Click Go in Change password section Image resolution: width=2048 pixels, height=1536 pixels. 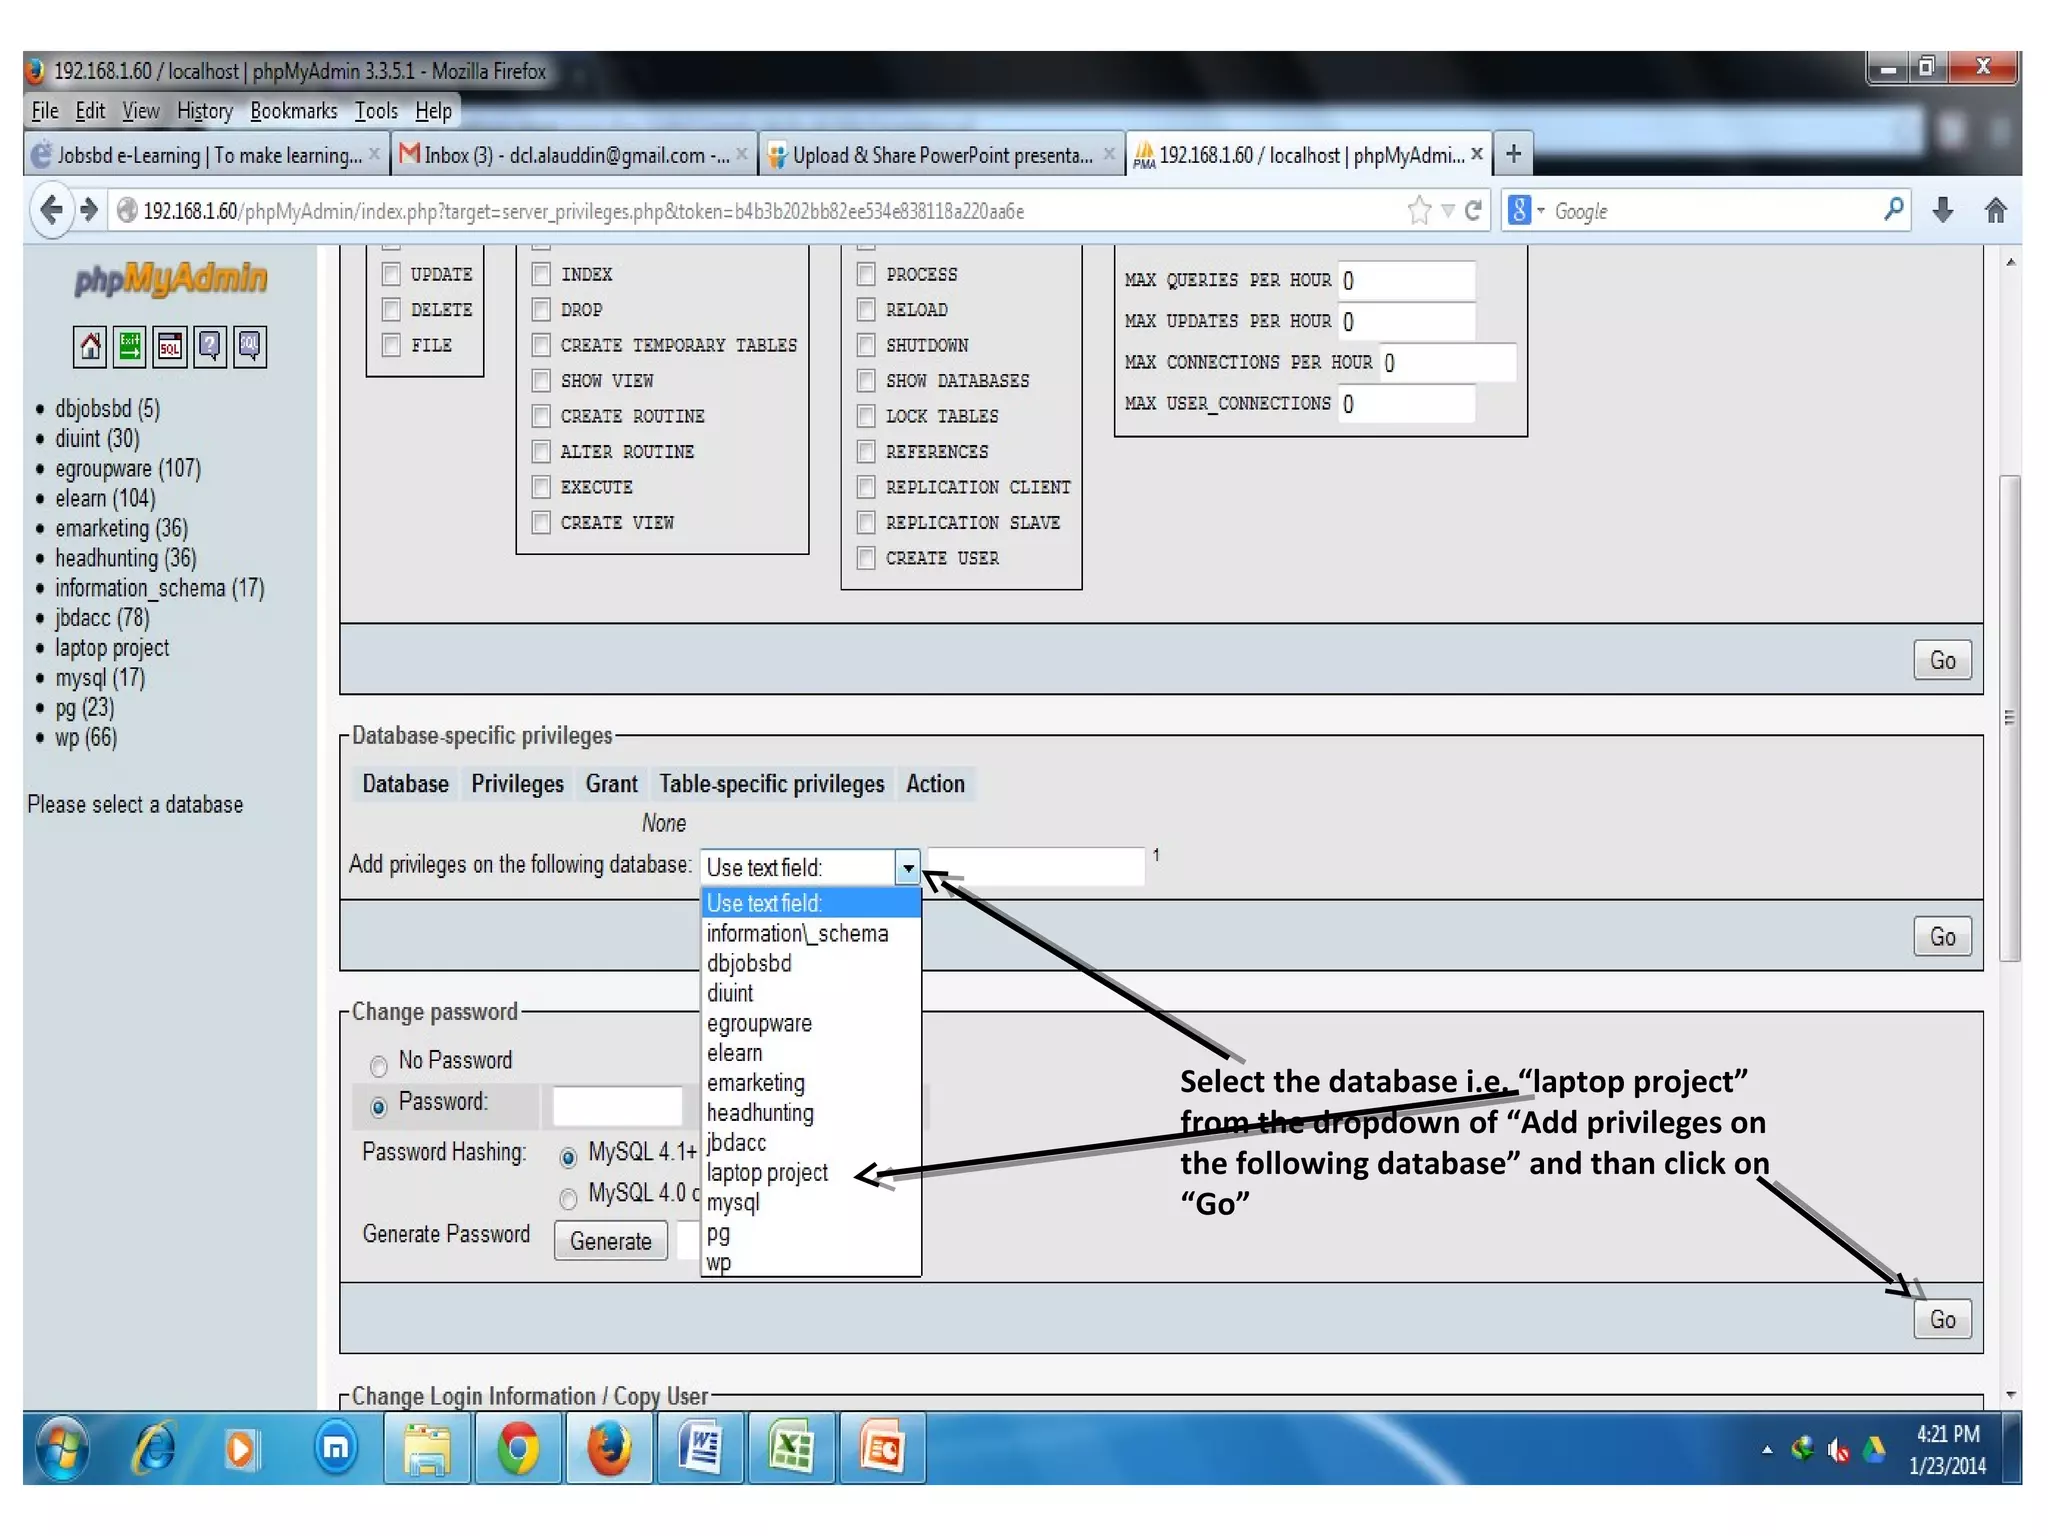pos(1942,1320)
